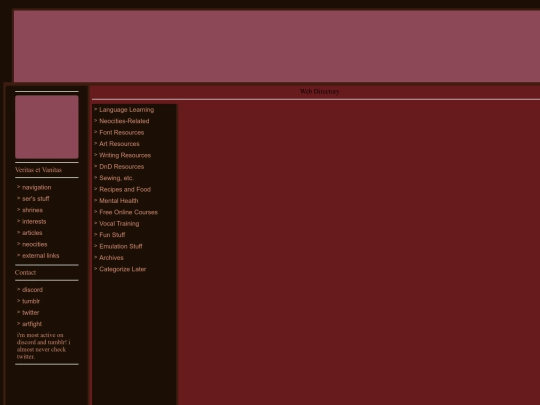
Task: Open the Neocities-Related category
Action: click(x=124, y=121)
